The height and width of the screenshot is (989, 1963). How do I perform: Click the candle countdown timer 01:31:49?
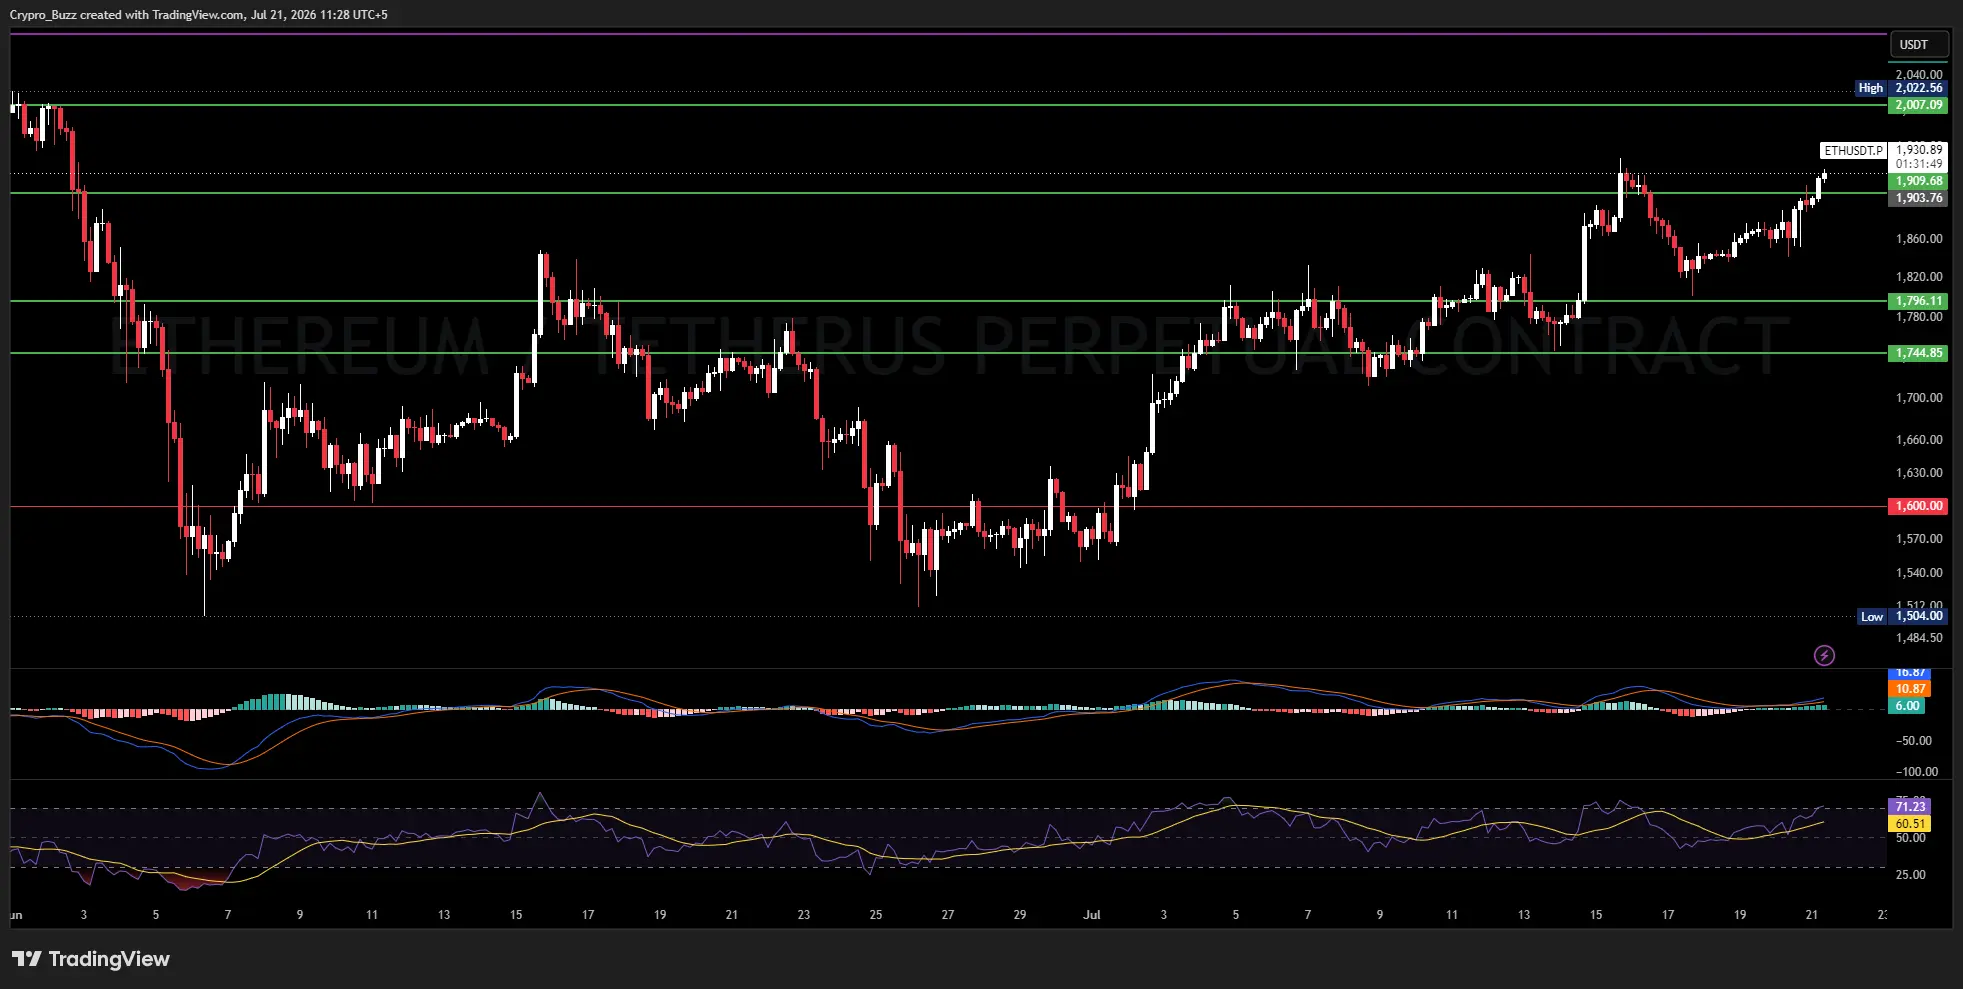(x=1919, y=164)
